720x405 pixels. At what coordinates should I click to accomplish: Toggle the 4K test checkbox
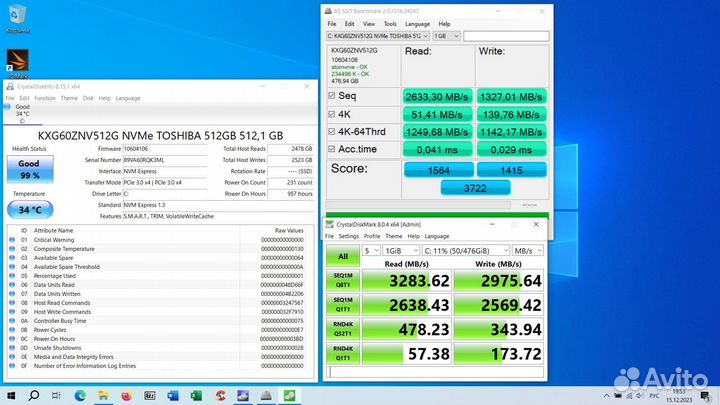(332, 114)
